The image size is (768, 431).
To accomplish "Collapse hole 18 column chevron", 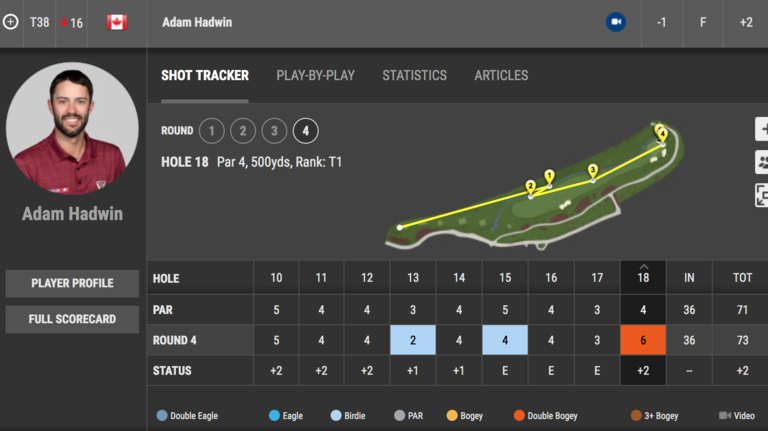I will point(643,267).
